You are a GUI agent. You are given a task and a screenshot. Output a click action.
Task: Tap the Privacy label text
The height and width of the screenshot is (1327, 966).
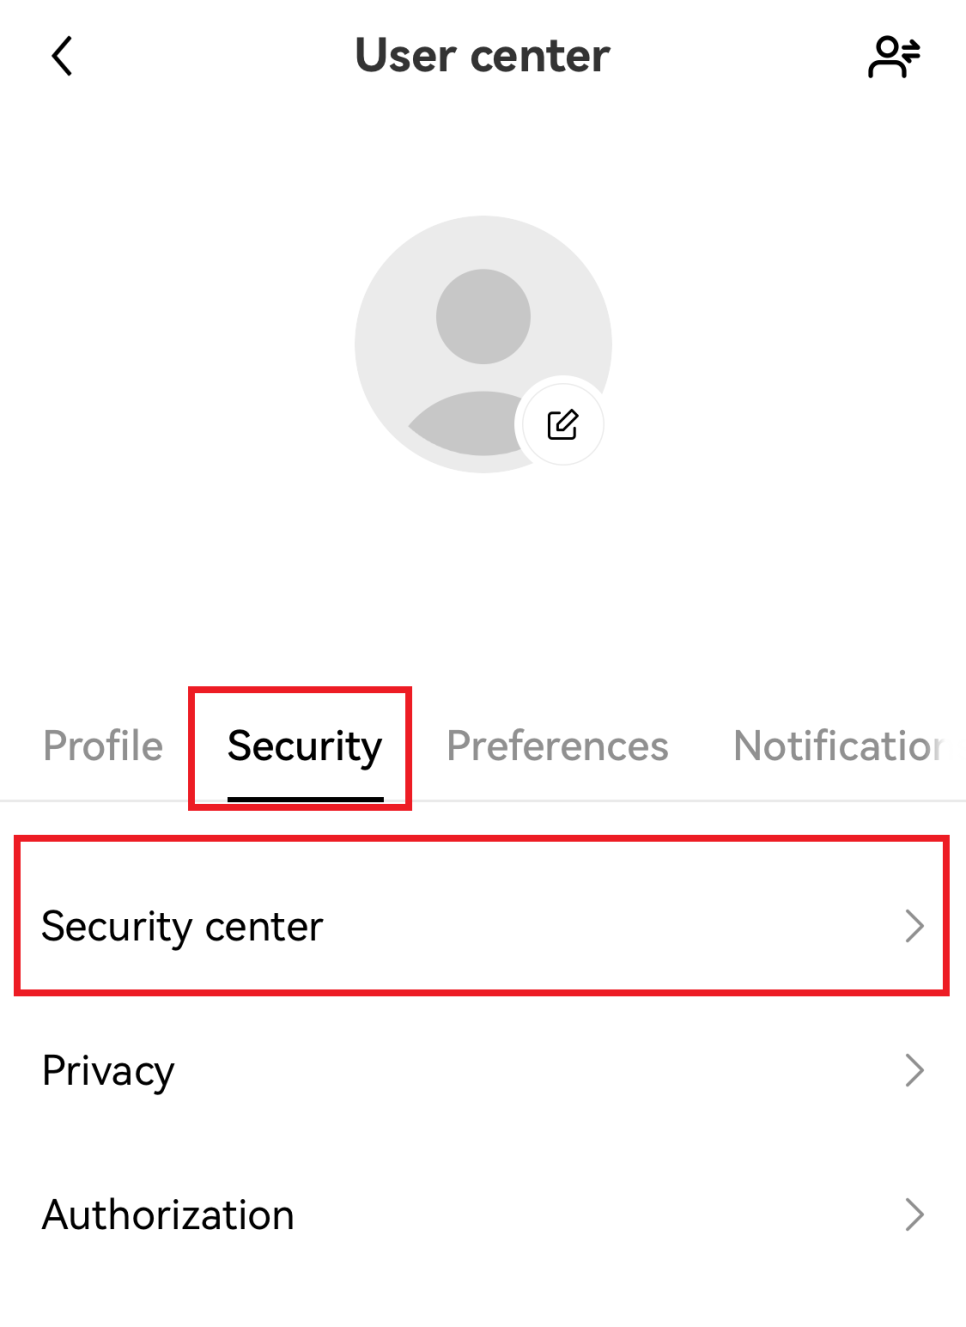point(108,1071)
